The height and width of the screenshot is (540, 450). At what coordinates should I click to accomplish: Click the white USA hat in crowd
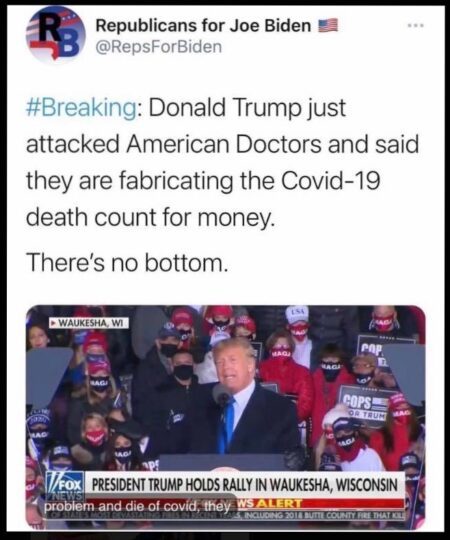point(297,314)
